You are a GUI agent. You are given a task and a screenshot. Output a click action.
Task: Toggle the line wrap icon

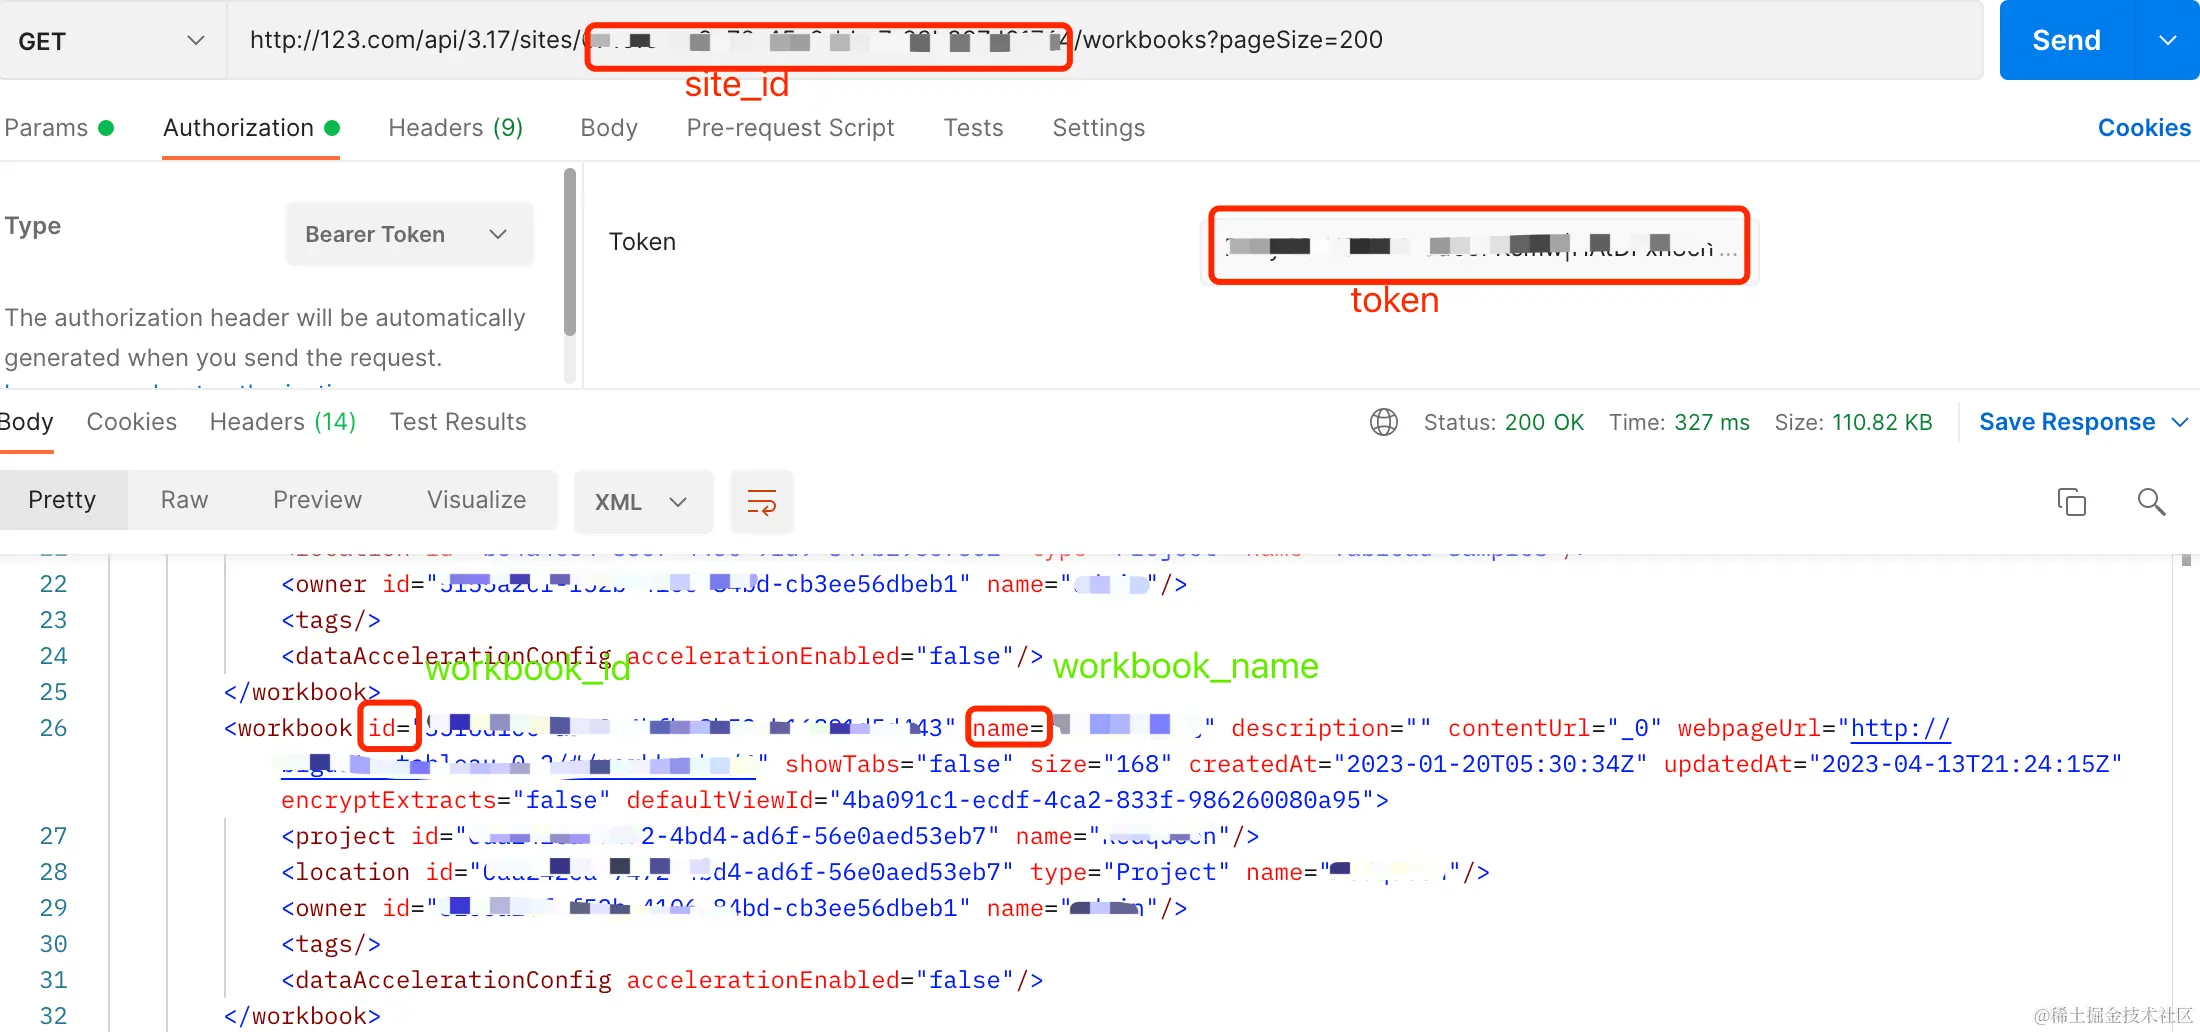tap(762, 502)
